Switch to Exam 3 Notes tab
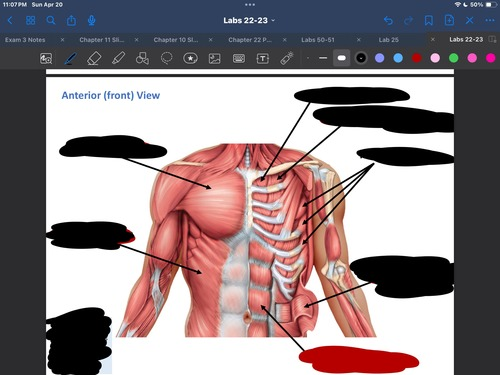 [25, 40]
